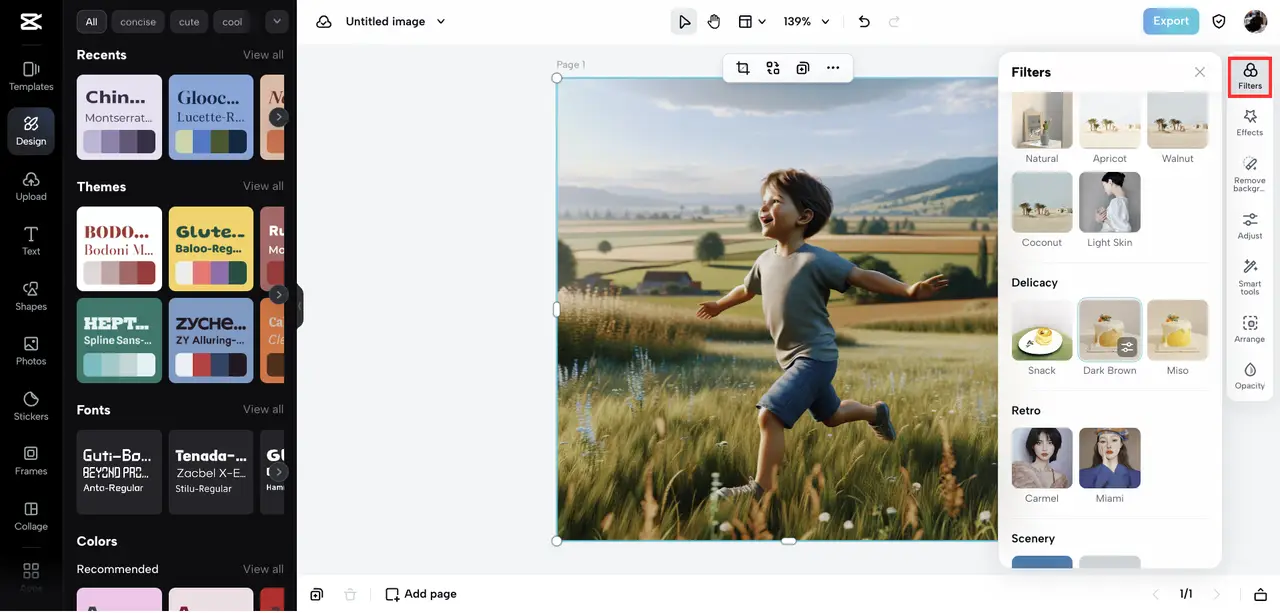1280x613 pixels.
Task: Click duplicate page icon at bottom
Action: (x=317, y=594)
